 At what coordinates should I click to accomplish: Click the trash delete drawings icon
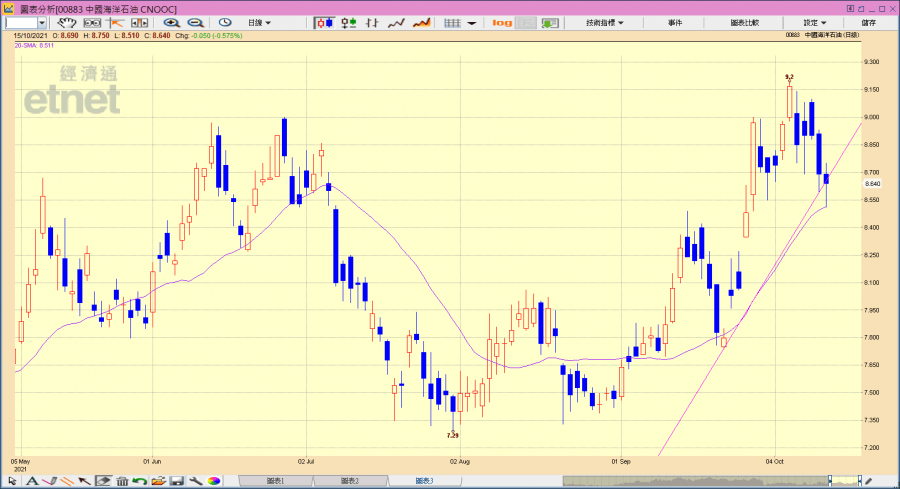click(x=122, y=481)
